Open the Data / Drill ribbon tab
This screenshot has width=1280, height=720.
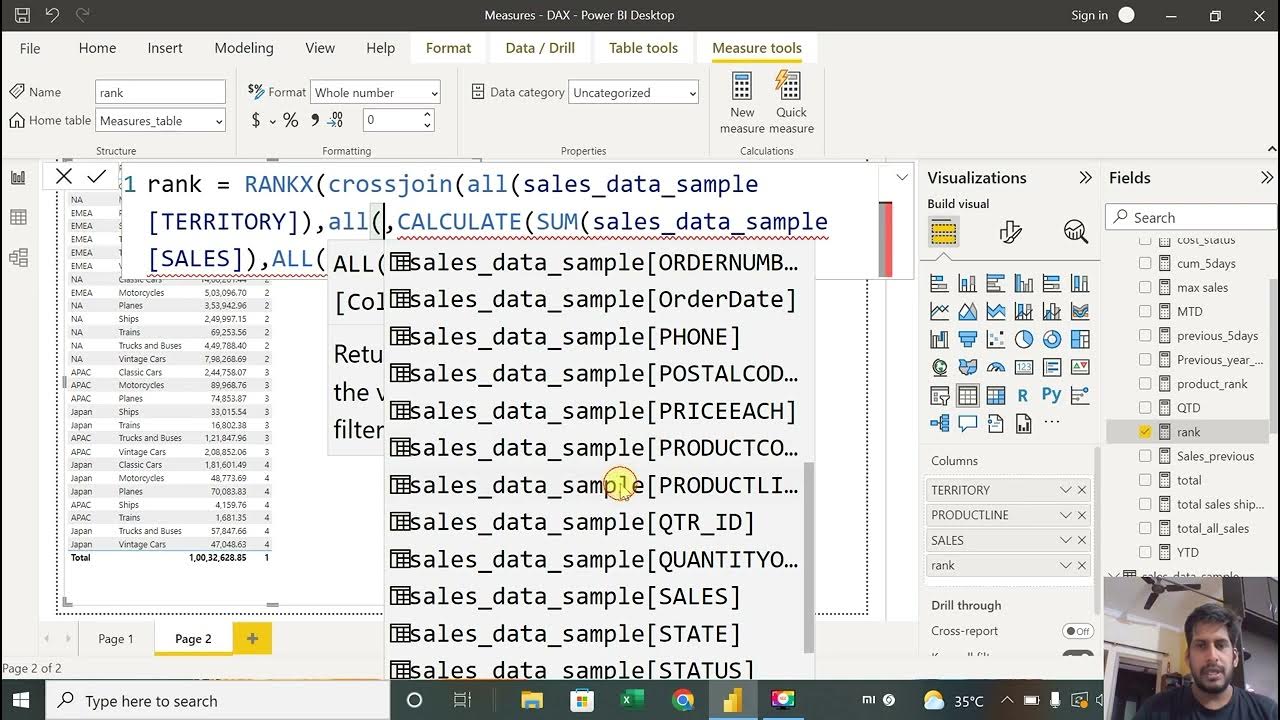[540, 48]
